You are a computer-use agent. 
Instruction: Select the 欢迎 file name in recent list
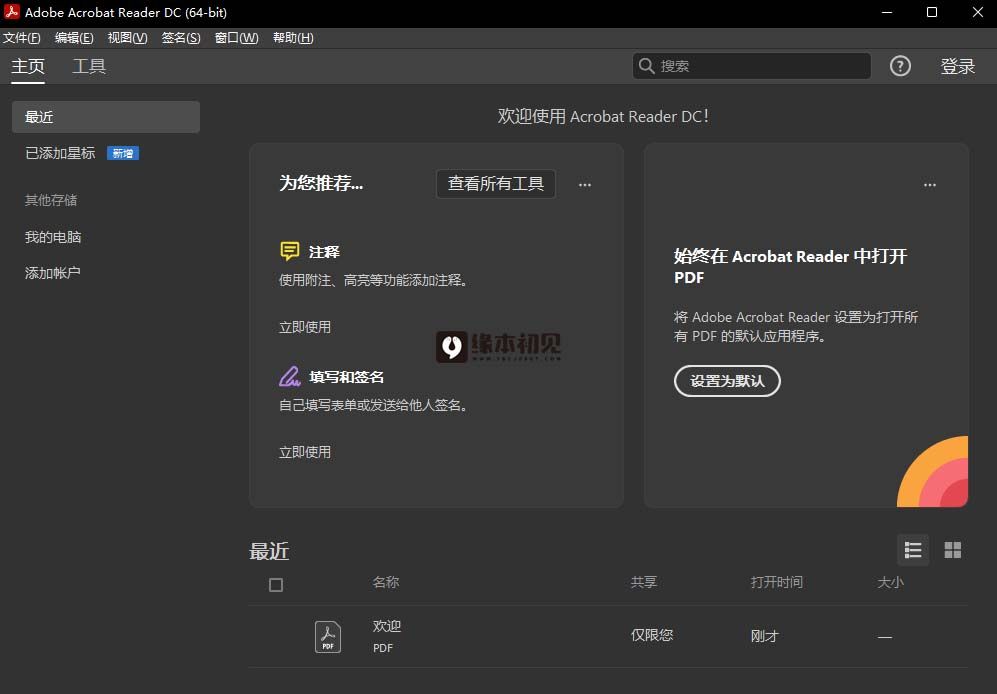(x=387, y=626)
